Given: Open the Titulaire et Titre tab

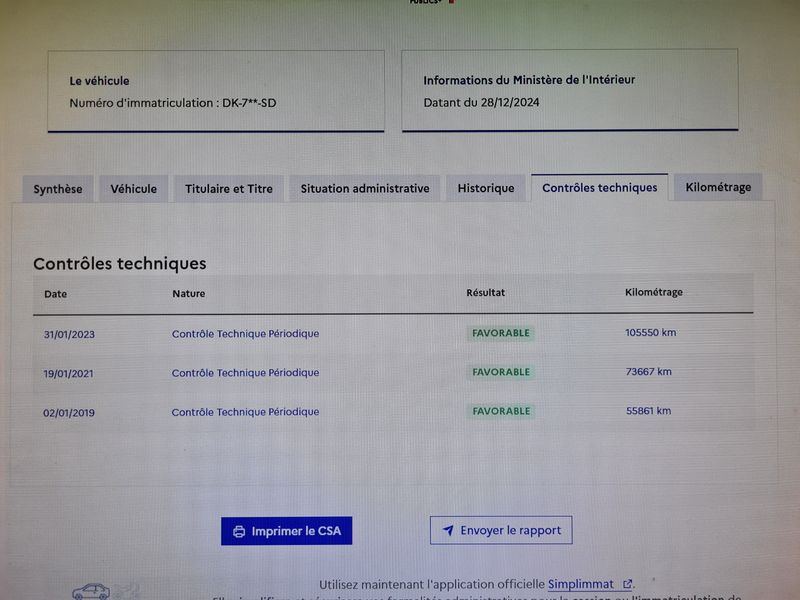Looking at the screenshot, I should pos(229,189).
